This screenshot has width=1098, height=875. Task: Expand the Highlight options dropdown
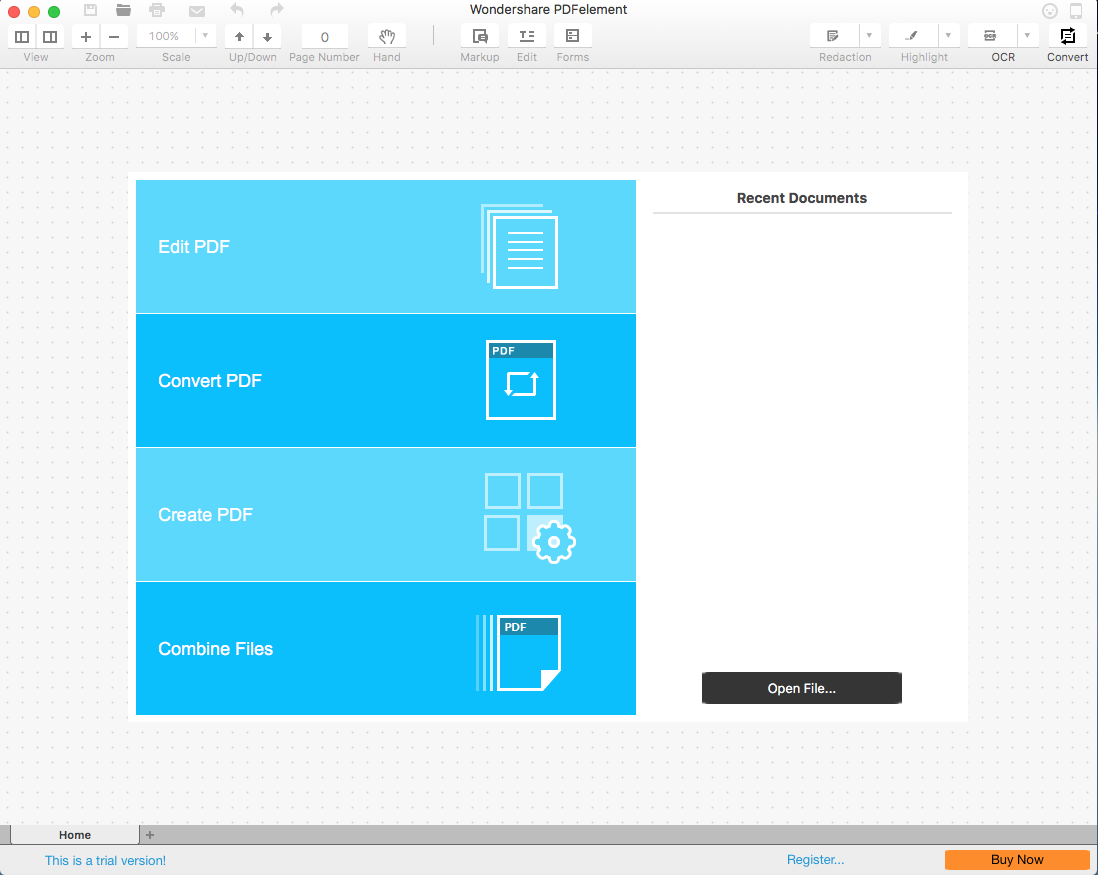pyautogui.click(x=947, y=36)
